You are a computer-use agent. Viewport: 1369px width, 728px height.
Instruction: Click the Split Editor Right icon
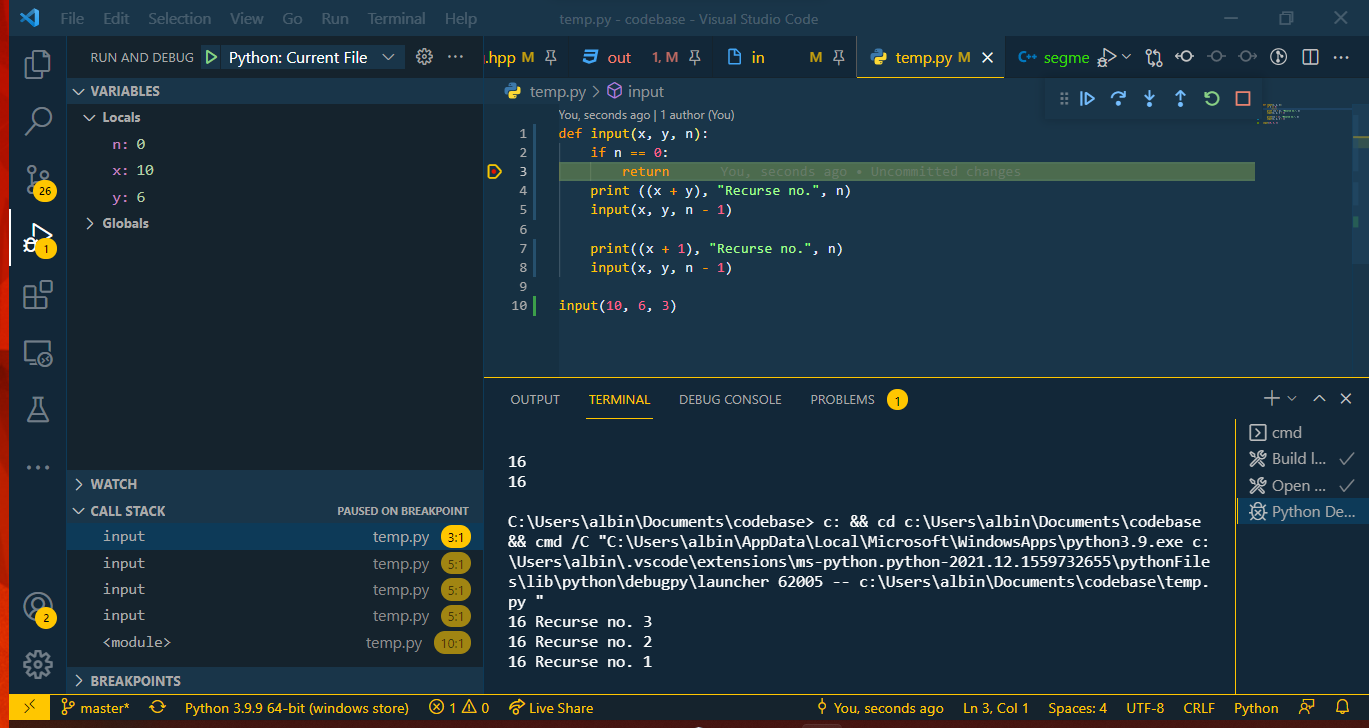point(1311,58)
